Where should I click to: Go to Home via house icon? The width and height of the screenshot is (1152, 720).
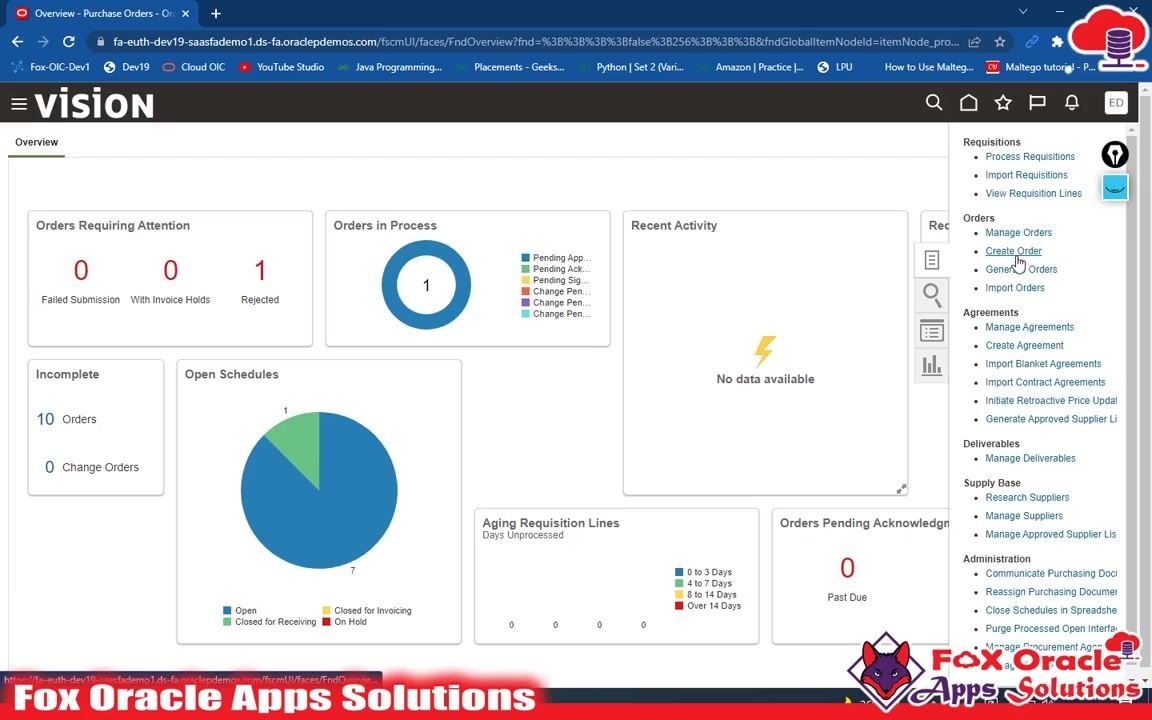point(968,103)
